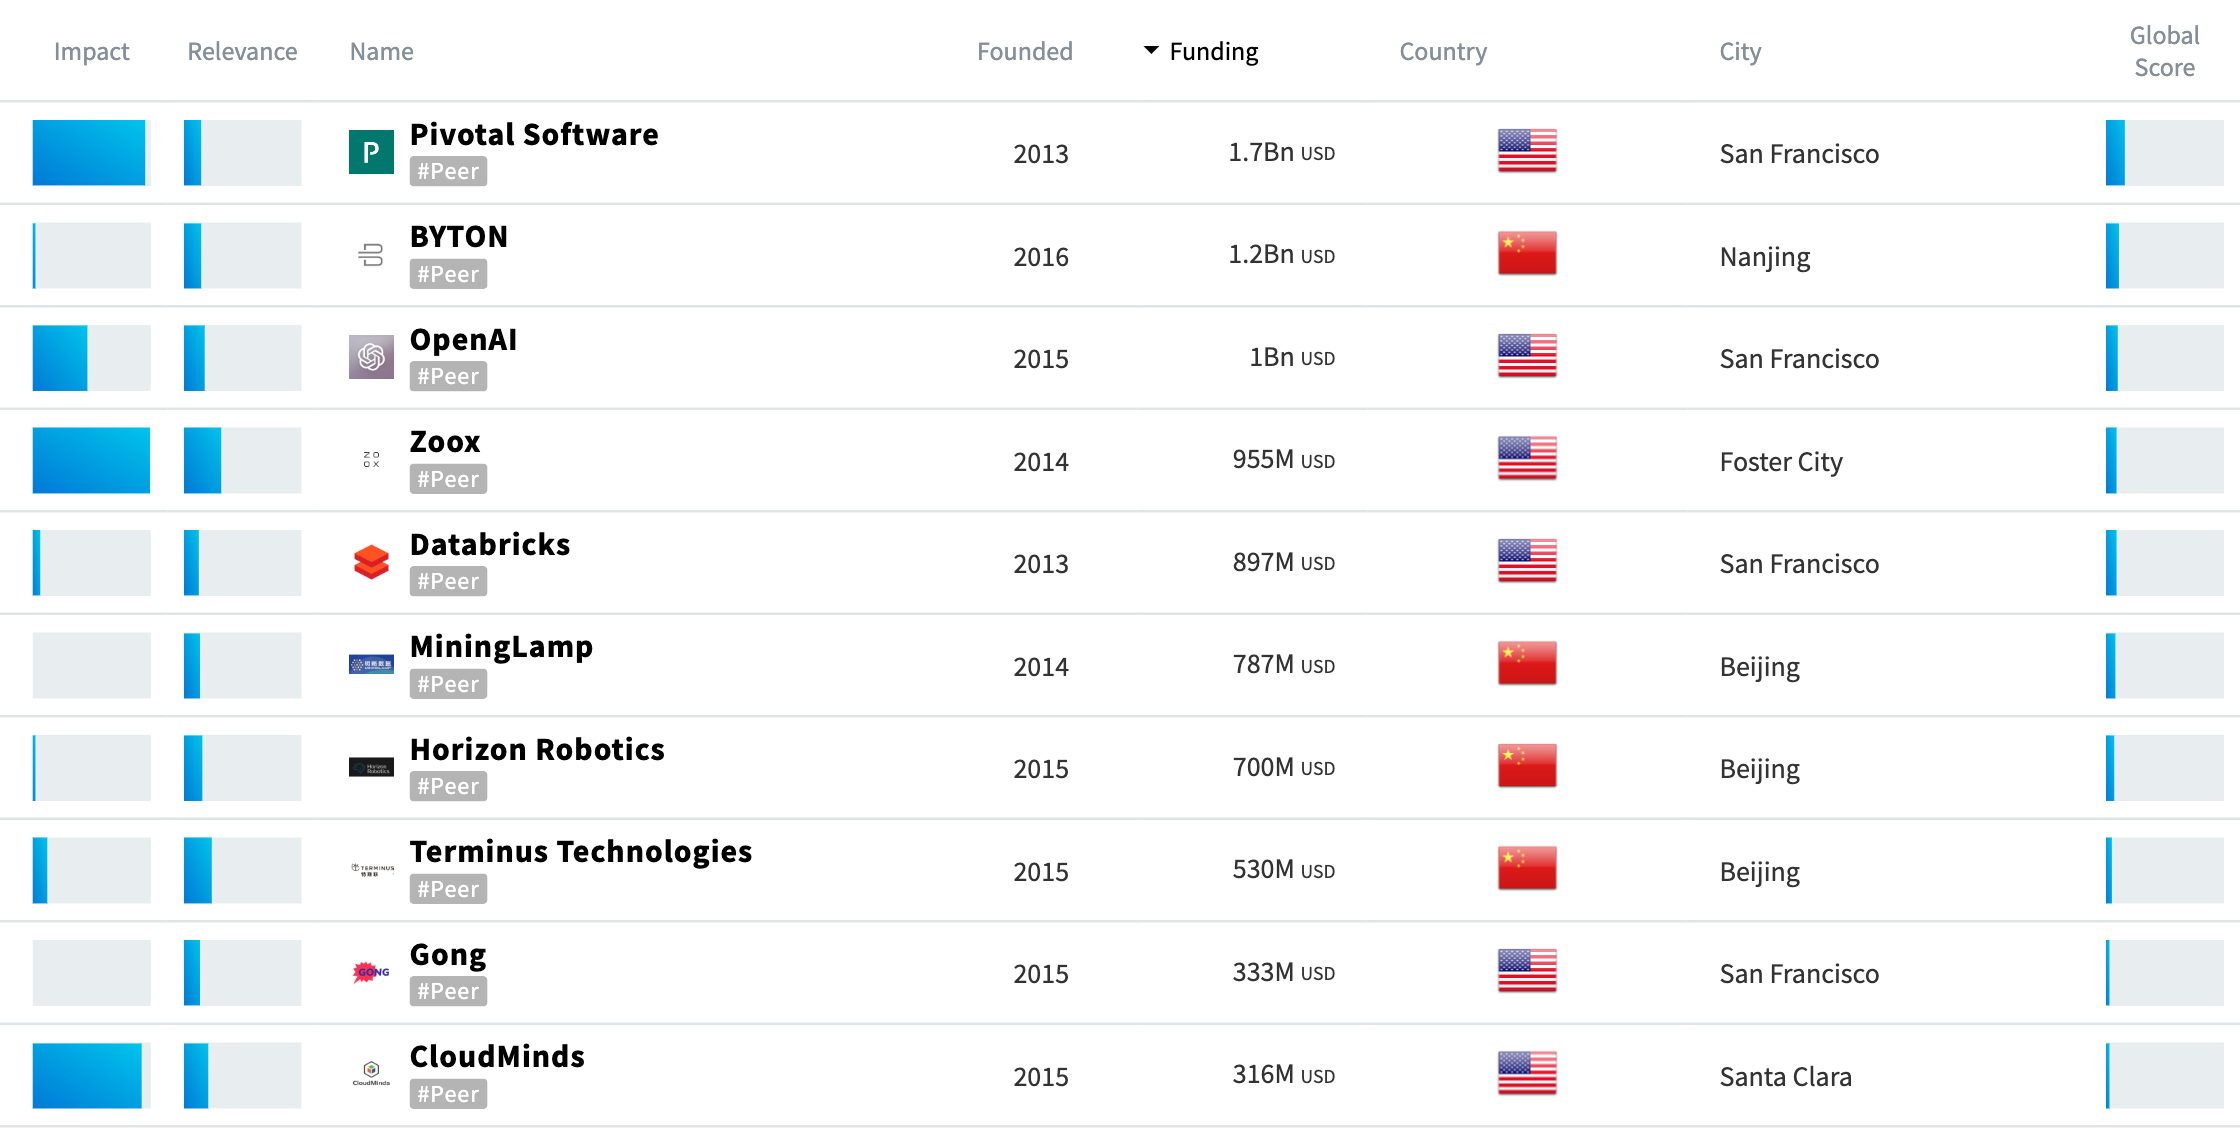Toggle the #Peer tag on Terminus Technologies

click(x=447, y=888)
